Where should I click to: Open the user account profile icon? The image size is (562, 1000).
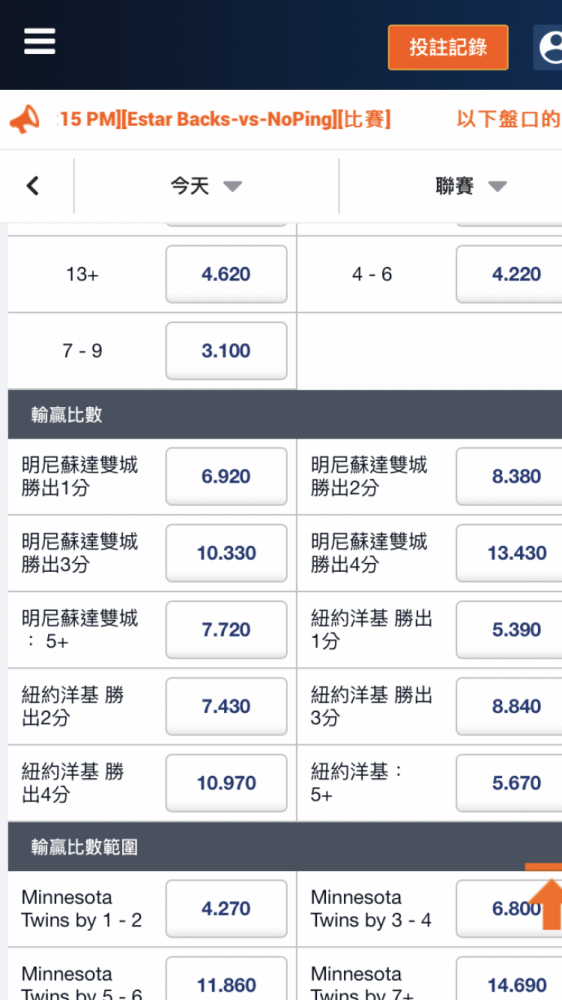tap(548, 47)
